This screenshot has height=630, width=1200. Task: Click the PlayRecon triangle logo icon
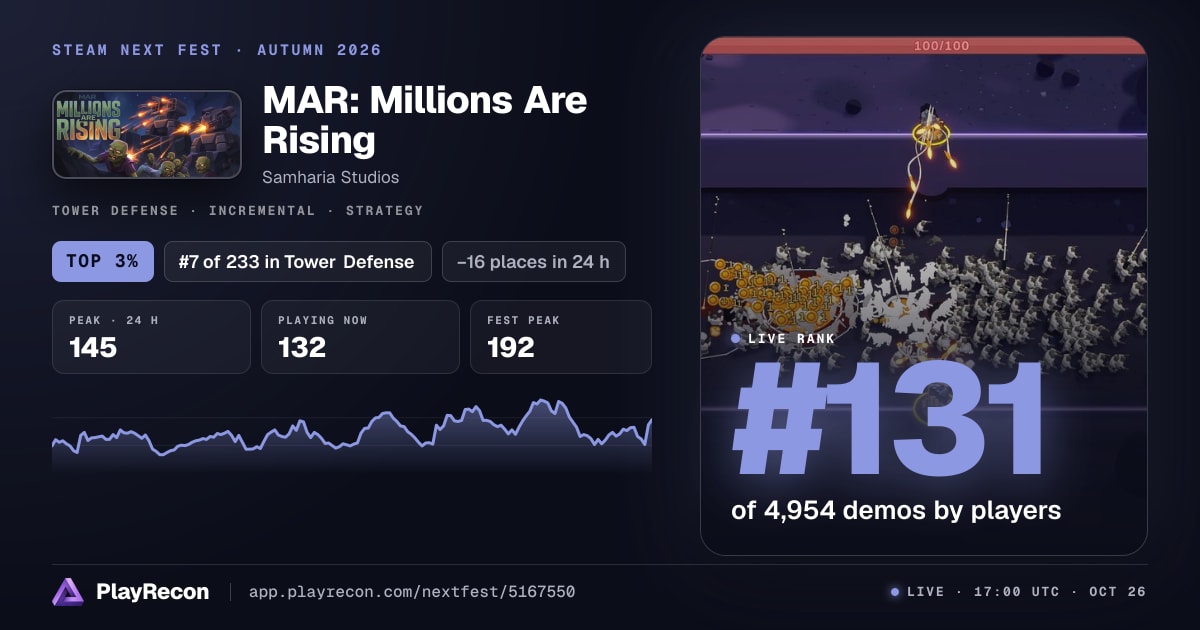click(68, 592)
